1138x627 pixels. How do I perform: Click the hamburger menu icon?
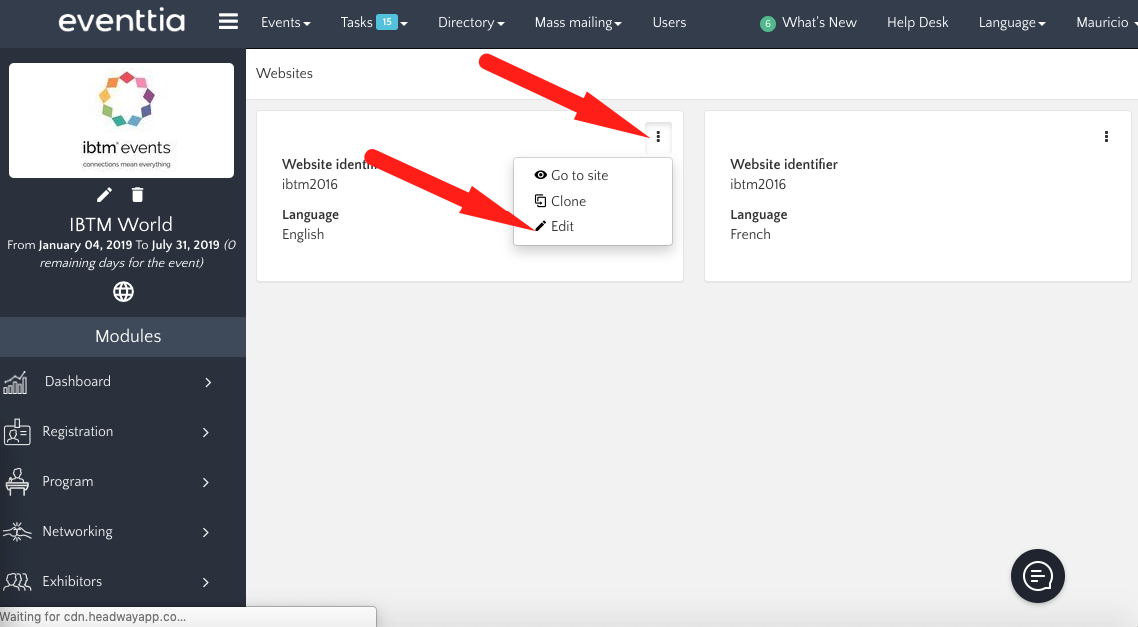tap(228, 22)
